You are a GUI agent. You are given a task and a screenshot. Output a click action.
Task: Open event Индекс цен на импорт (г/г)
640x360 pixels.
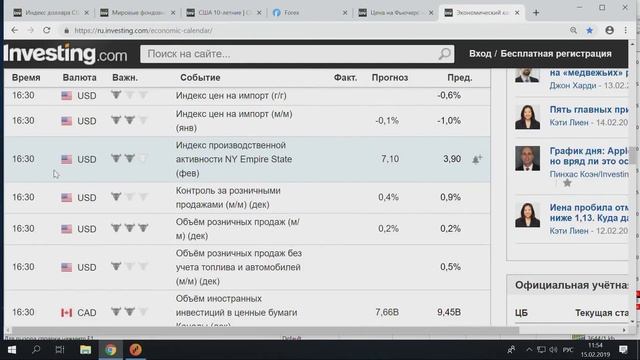click(231, 96)
